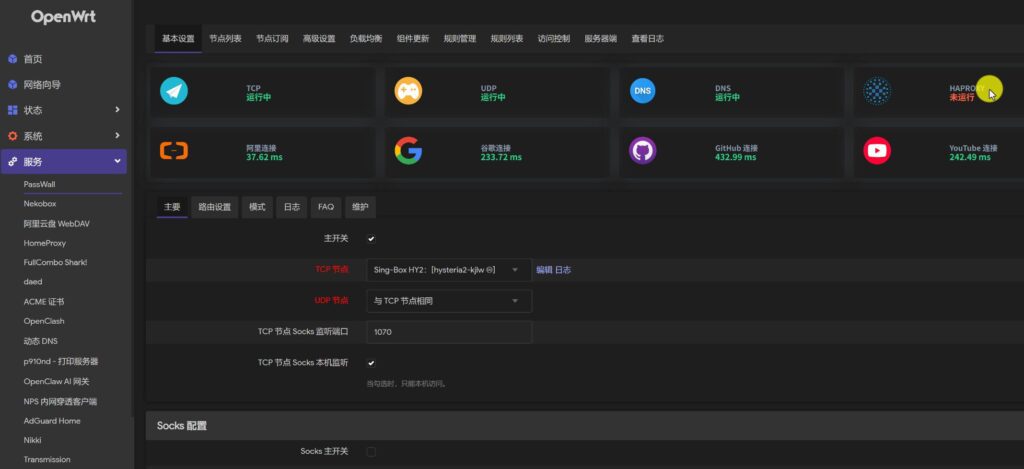Click the Google logo icon
This screenshot has height=469, width=1024.
pos(408,151)
